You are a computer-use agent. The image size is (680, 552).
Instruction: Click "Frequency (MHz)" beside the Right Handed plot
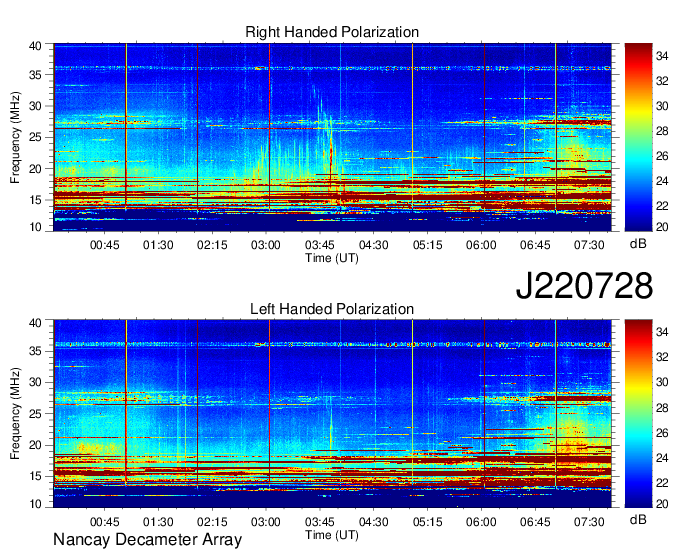pyautogui.click(x=15, y=137)
